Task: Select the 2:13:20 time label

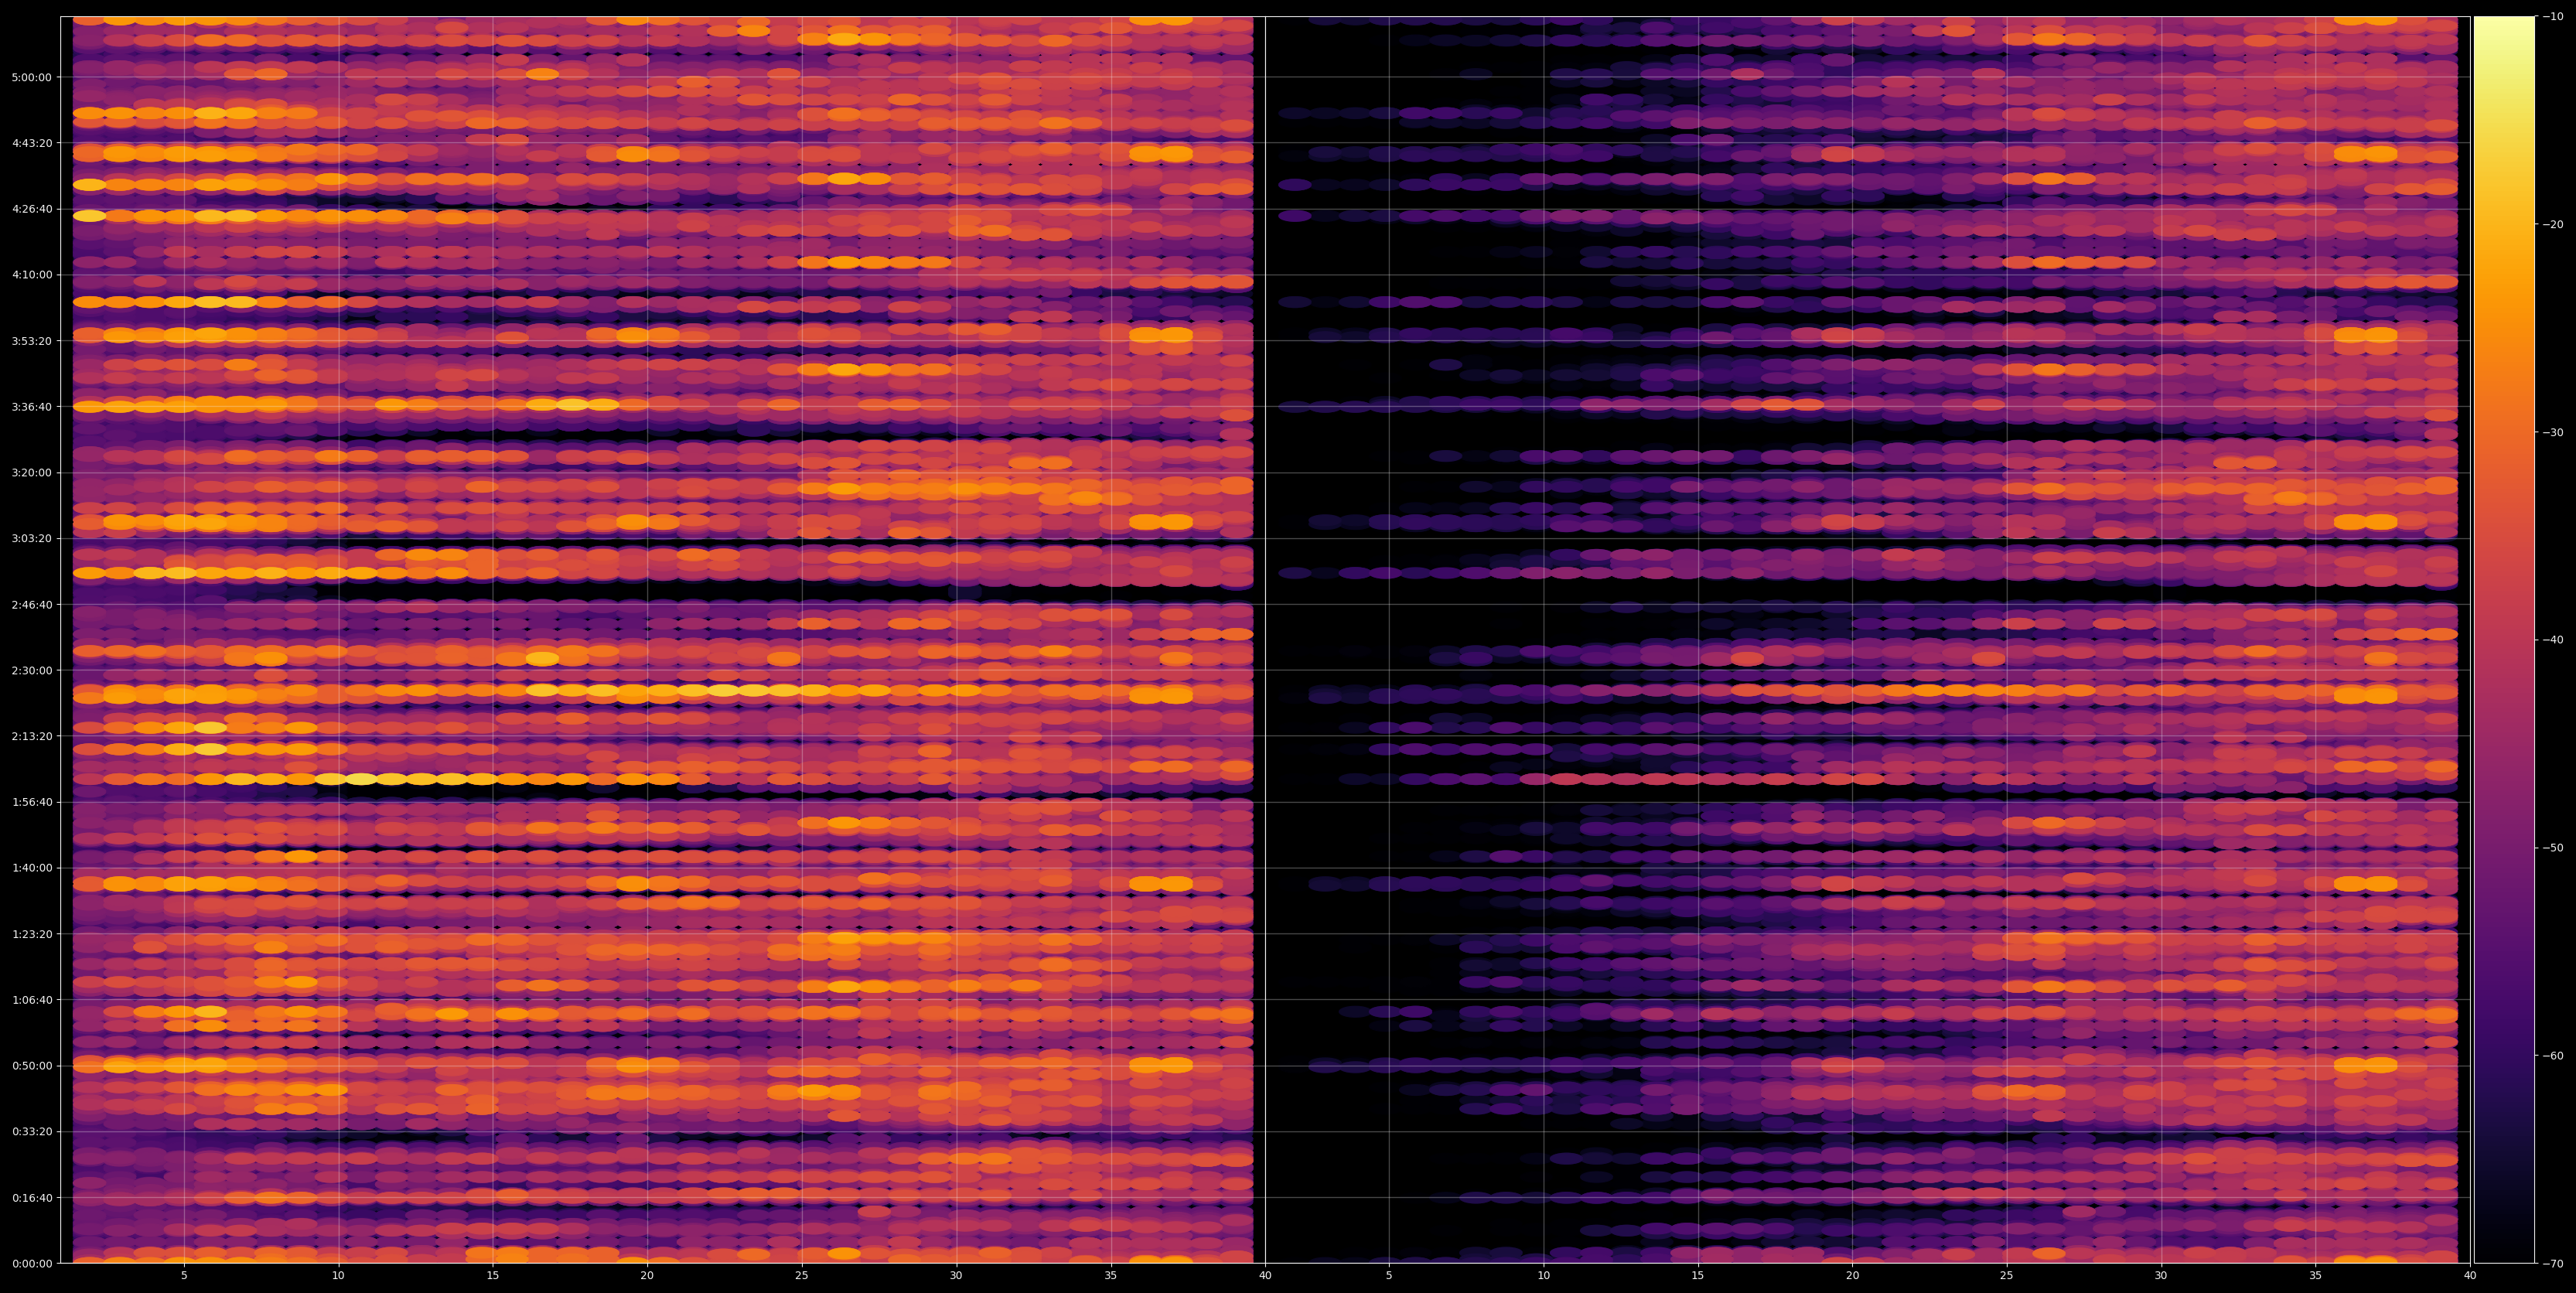Action: pyautogui.click(x=31, y=735)
